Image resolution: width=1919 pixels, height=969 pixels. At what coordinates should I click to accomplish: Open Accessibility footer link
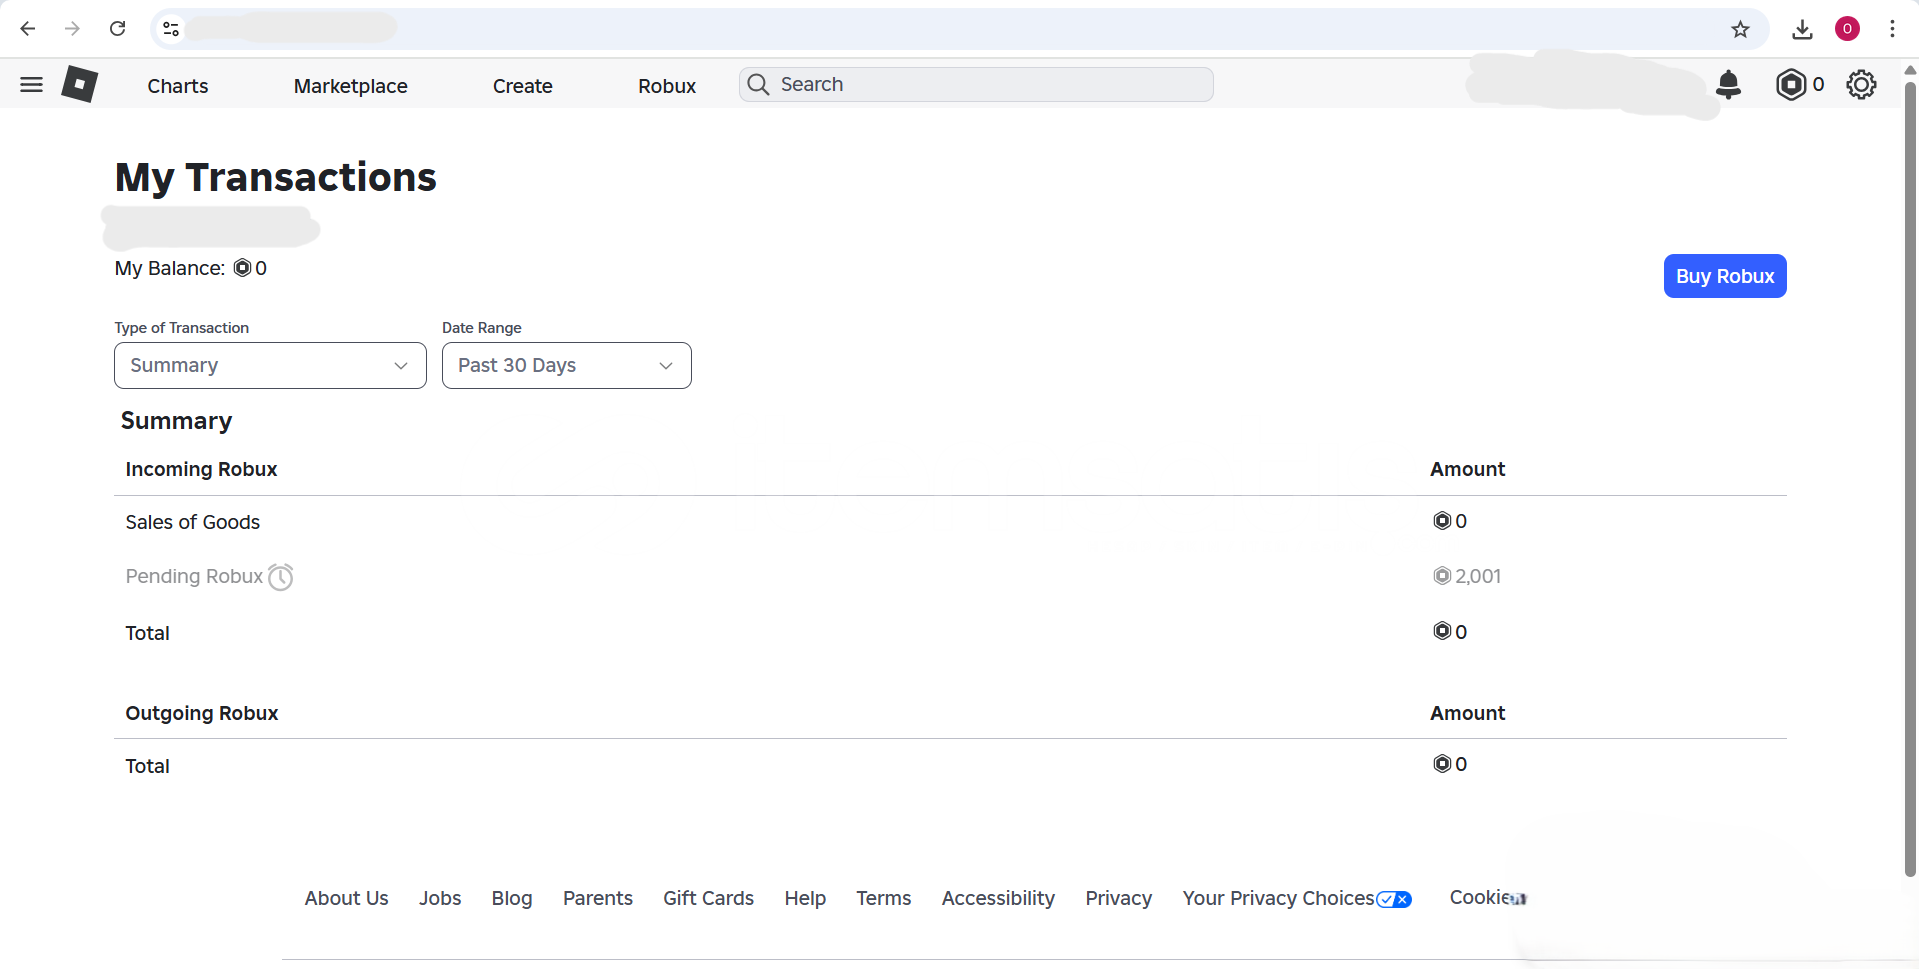(998, 898)
